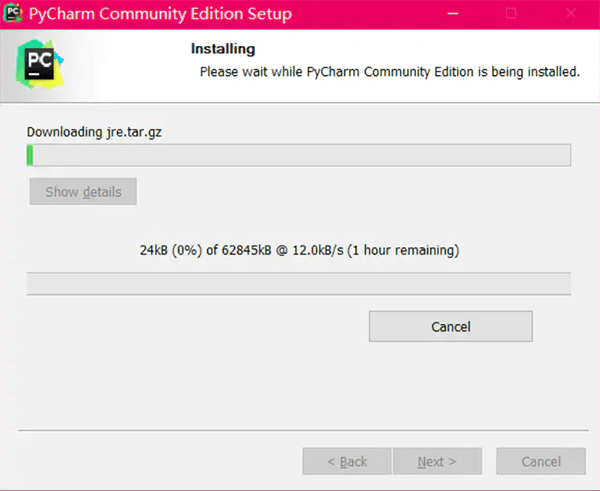Click the Back button
The width and height of the screenshot is (600, 491).
(x=347, y=461)
